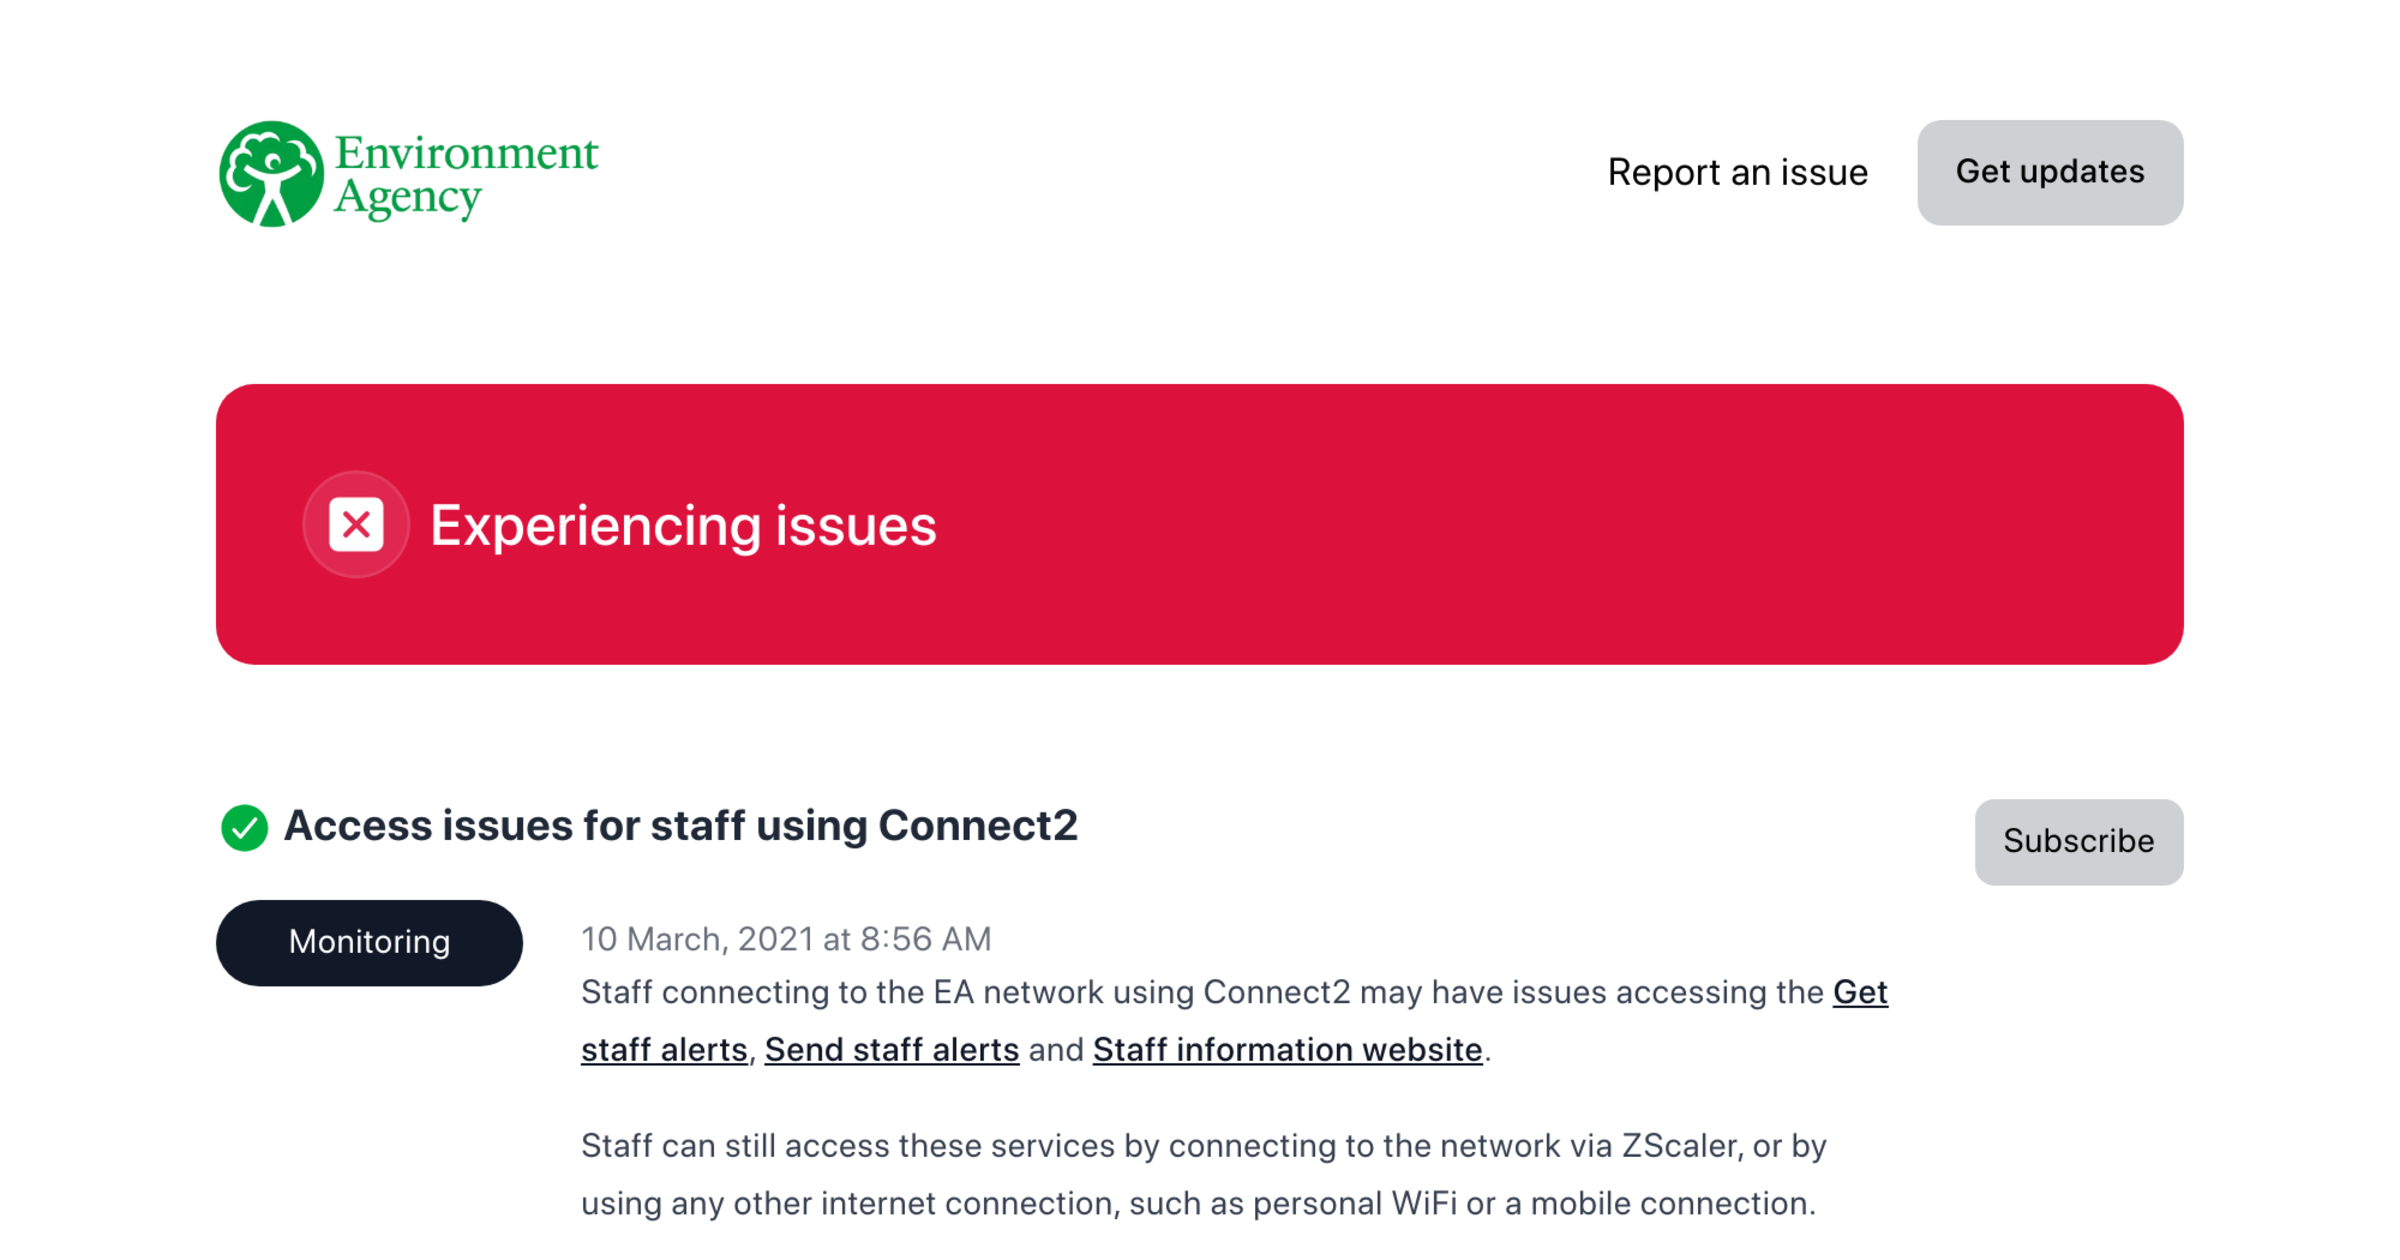Click the Monitoring status badge
Image resolution: width=2400 pixels, height=1260 pixels.
coord(369,941)
